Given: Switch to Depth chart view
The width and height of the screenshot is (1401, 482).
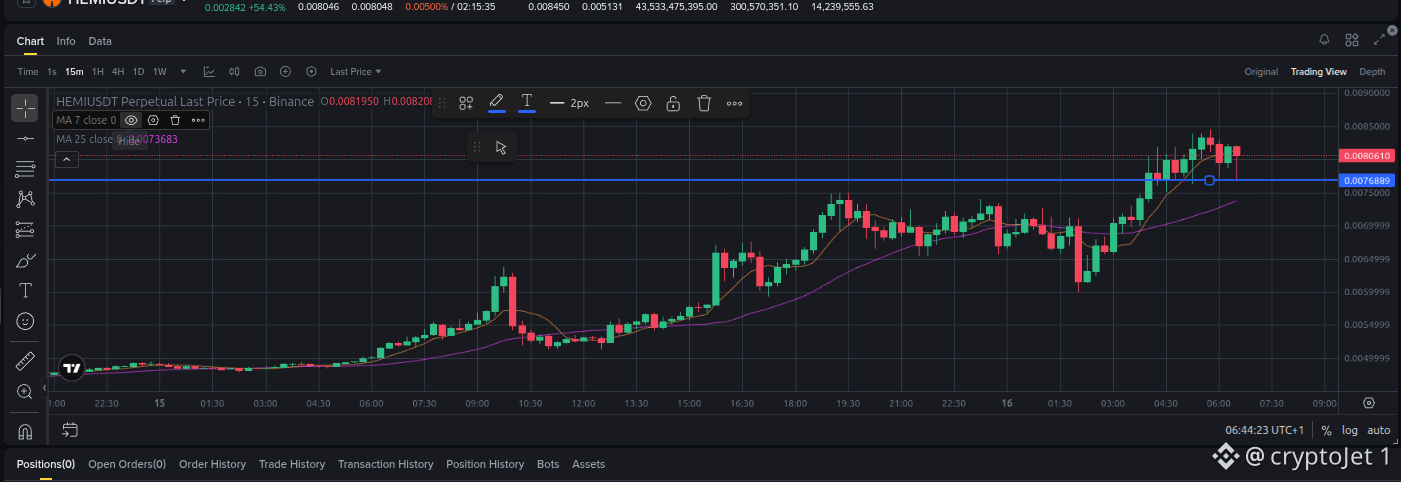Looking at the screenshot, I should [x=1372, y=72].
